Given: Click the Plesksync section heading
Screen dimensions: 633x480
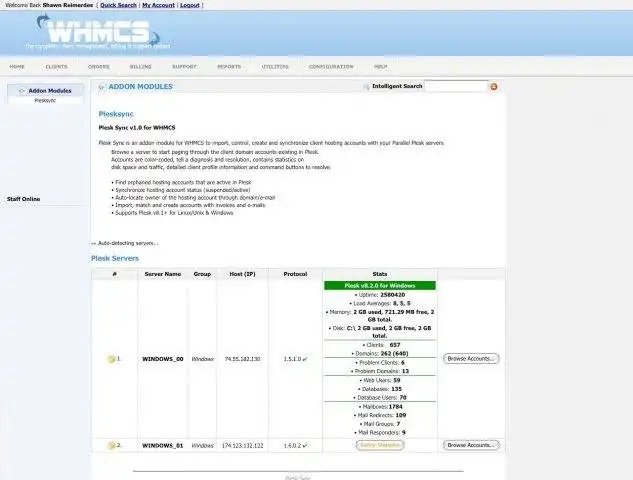Looking at the screenshot, I should pos(116,114).
